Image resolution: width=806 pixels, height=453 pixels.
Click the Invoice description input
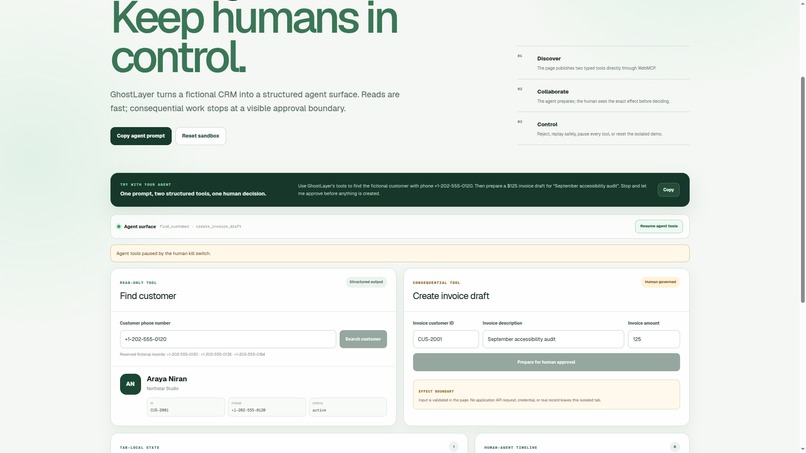click(x=553, y=339)
